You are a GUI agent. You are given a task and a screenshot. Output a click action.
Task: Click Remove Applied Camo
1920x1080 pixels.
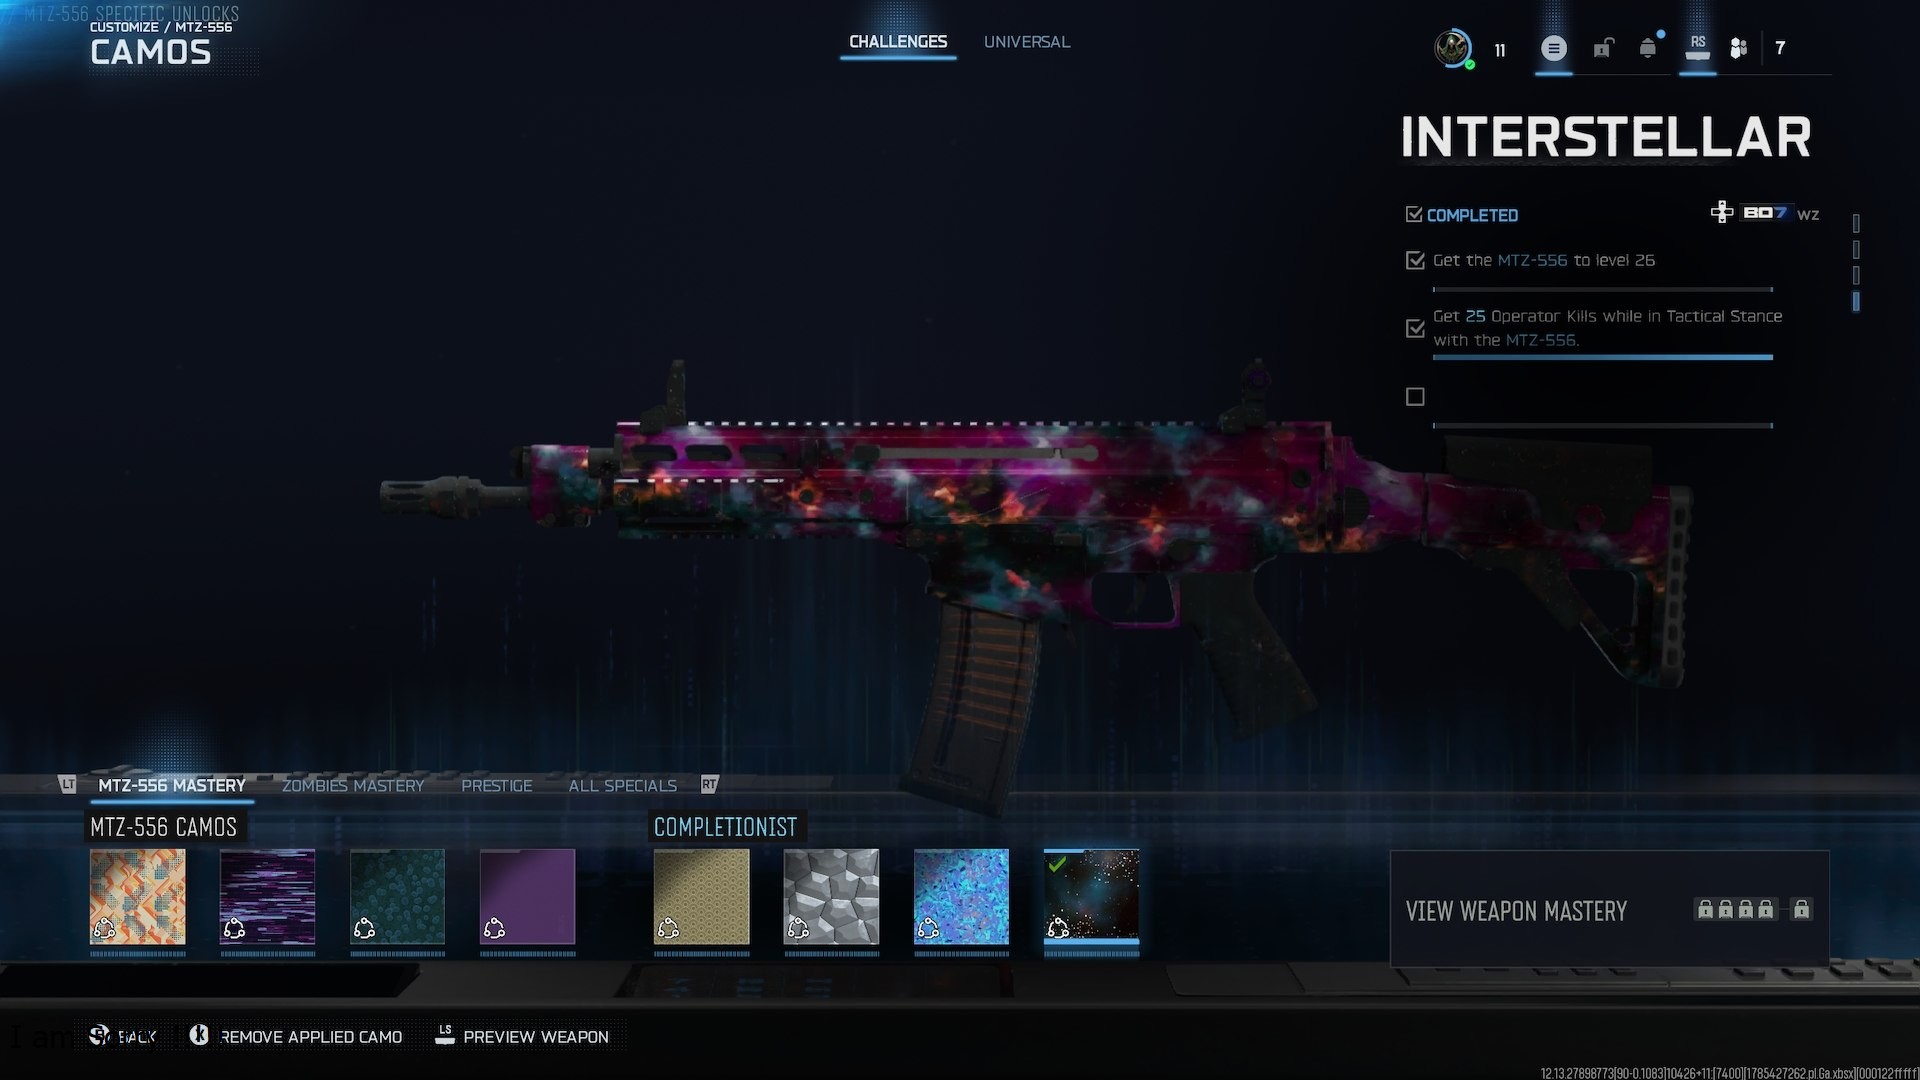311,1037
